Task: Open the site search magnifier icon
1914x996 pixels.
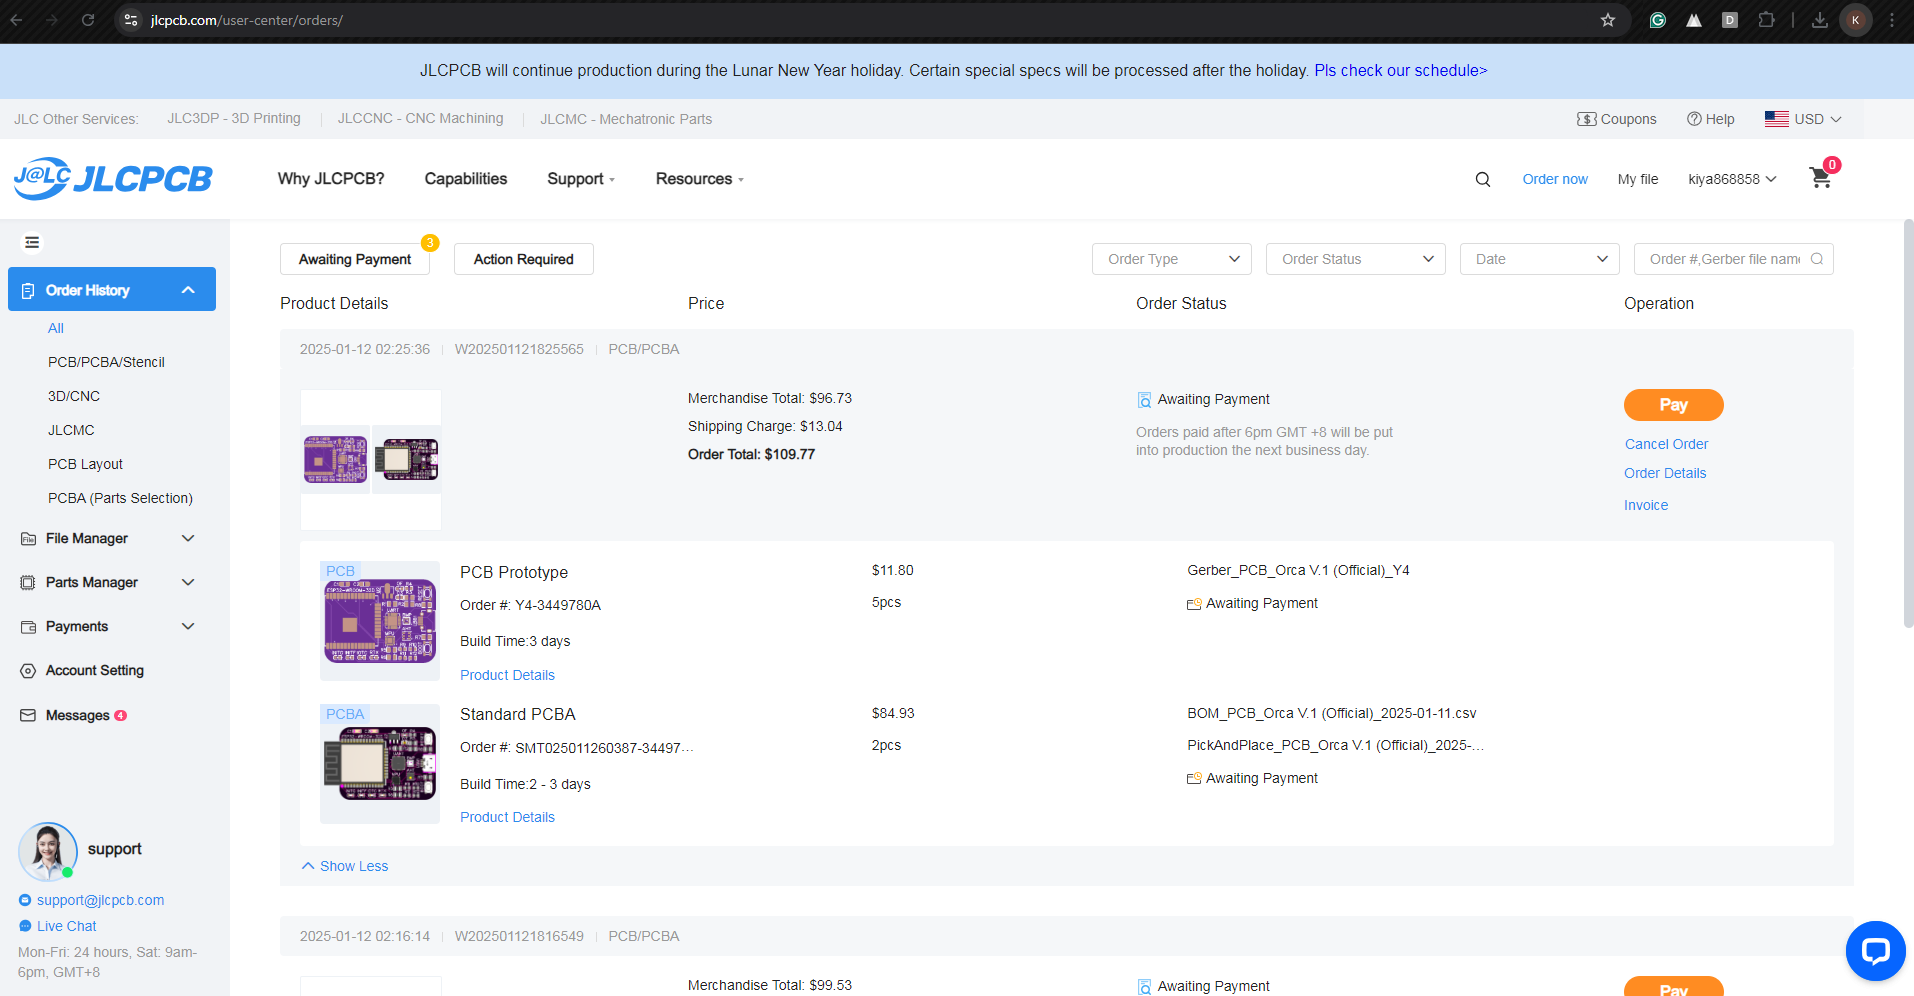Action: point(1483,179)
